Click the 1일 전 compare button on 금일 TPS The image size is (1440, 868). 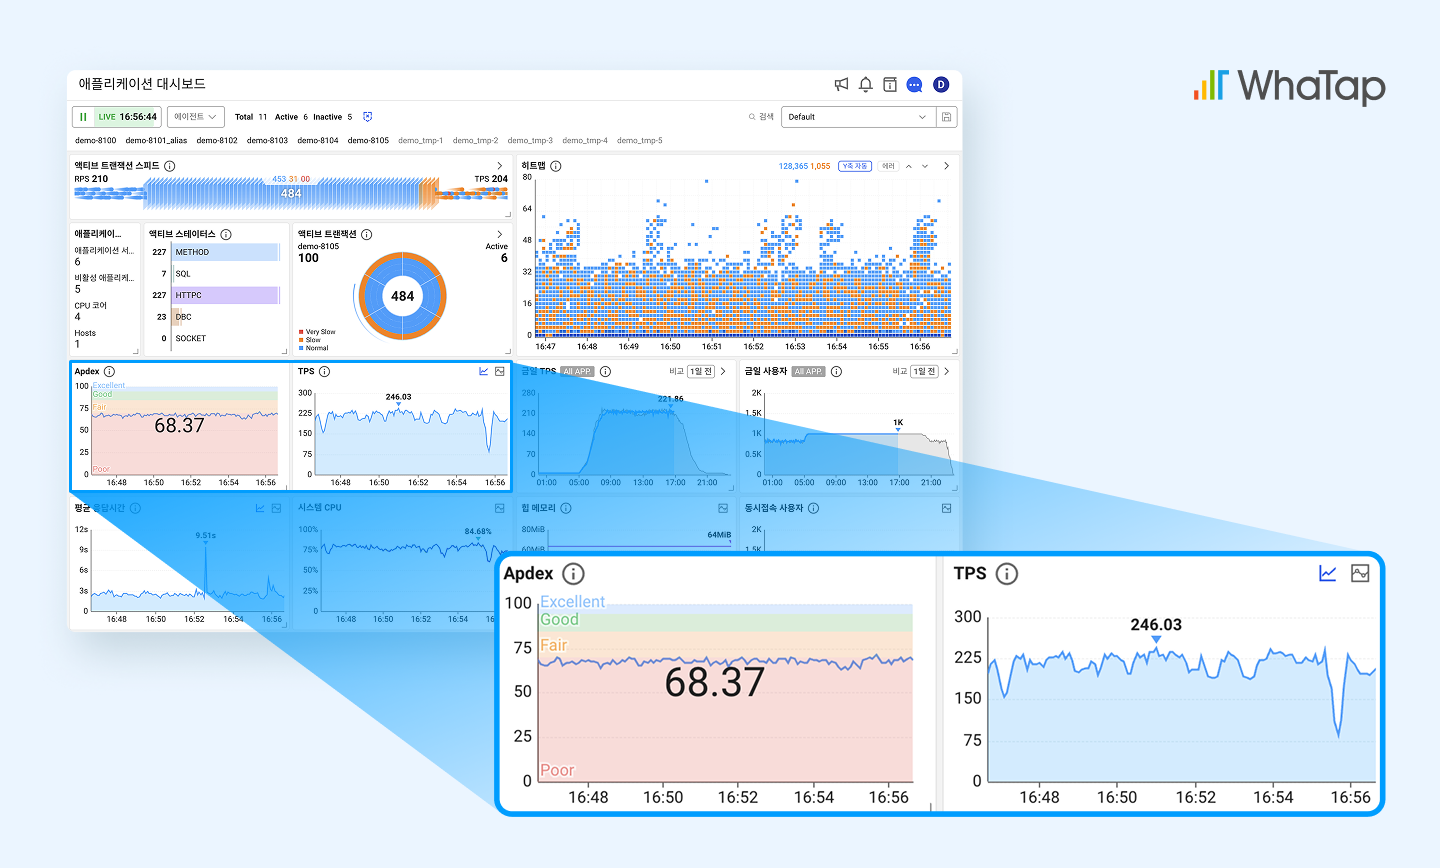click(700, 372)
